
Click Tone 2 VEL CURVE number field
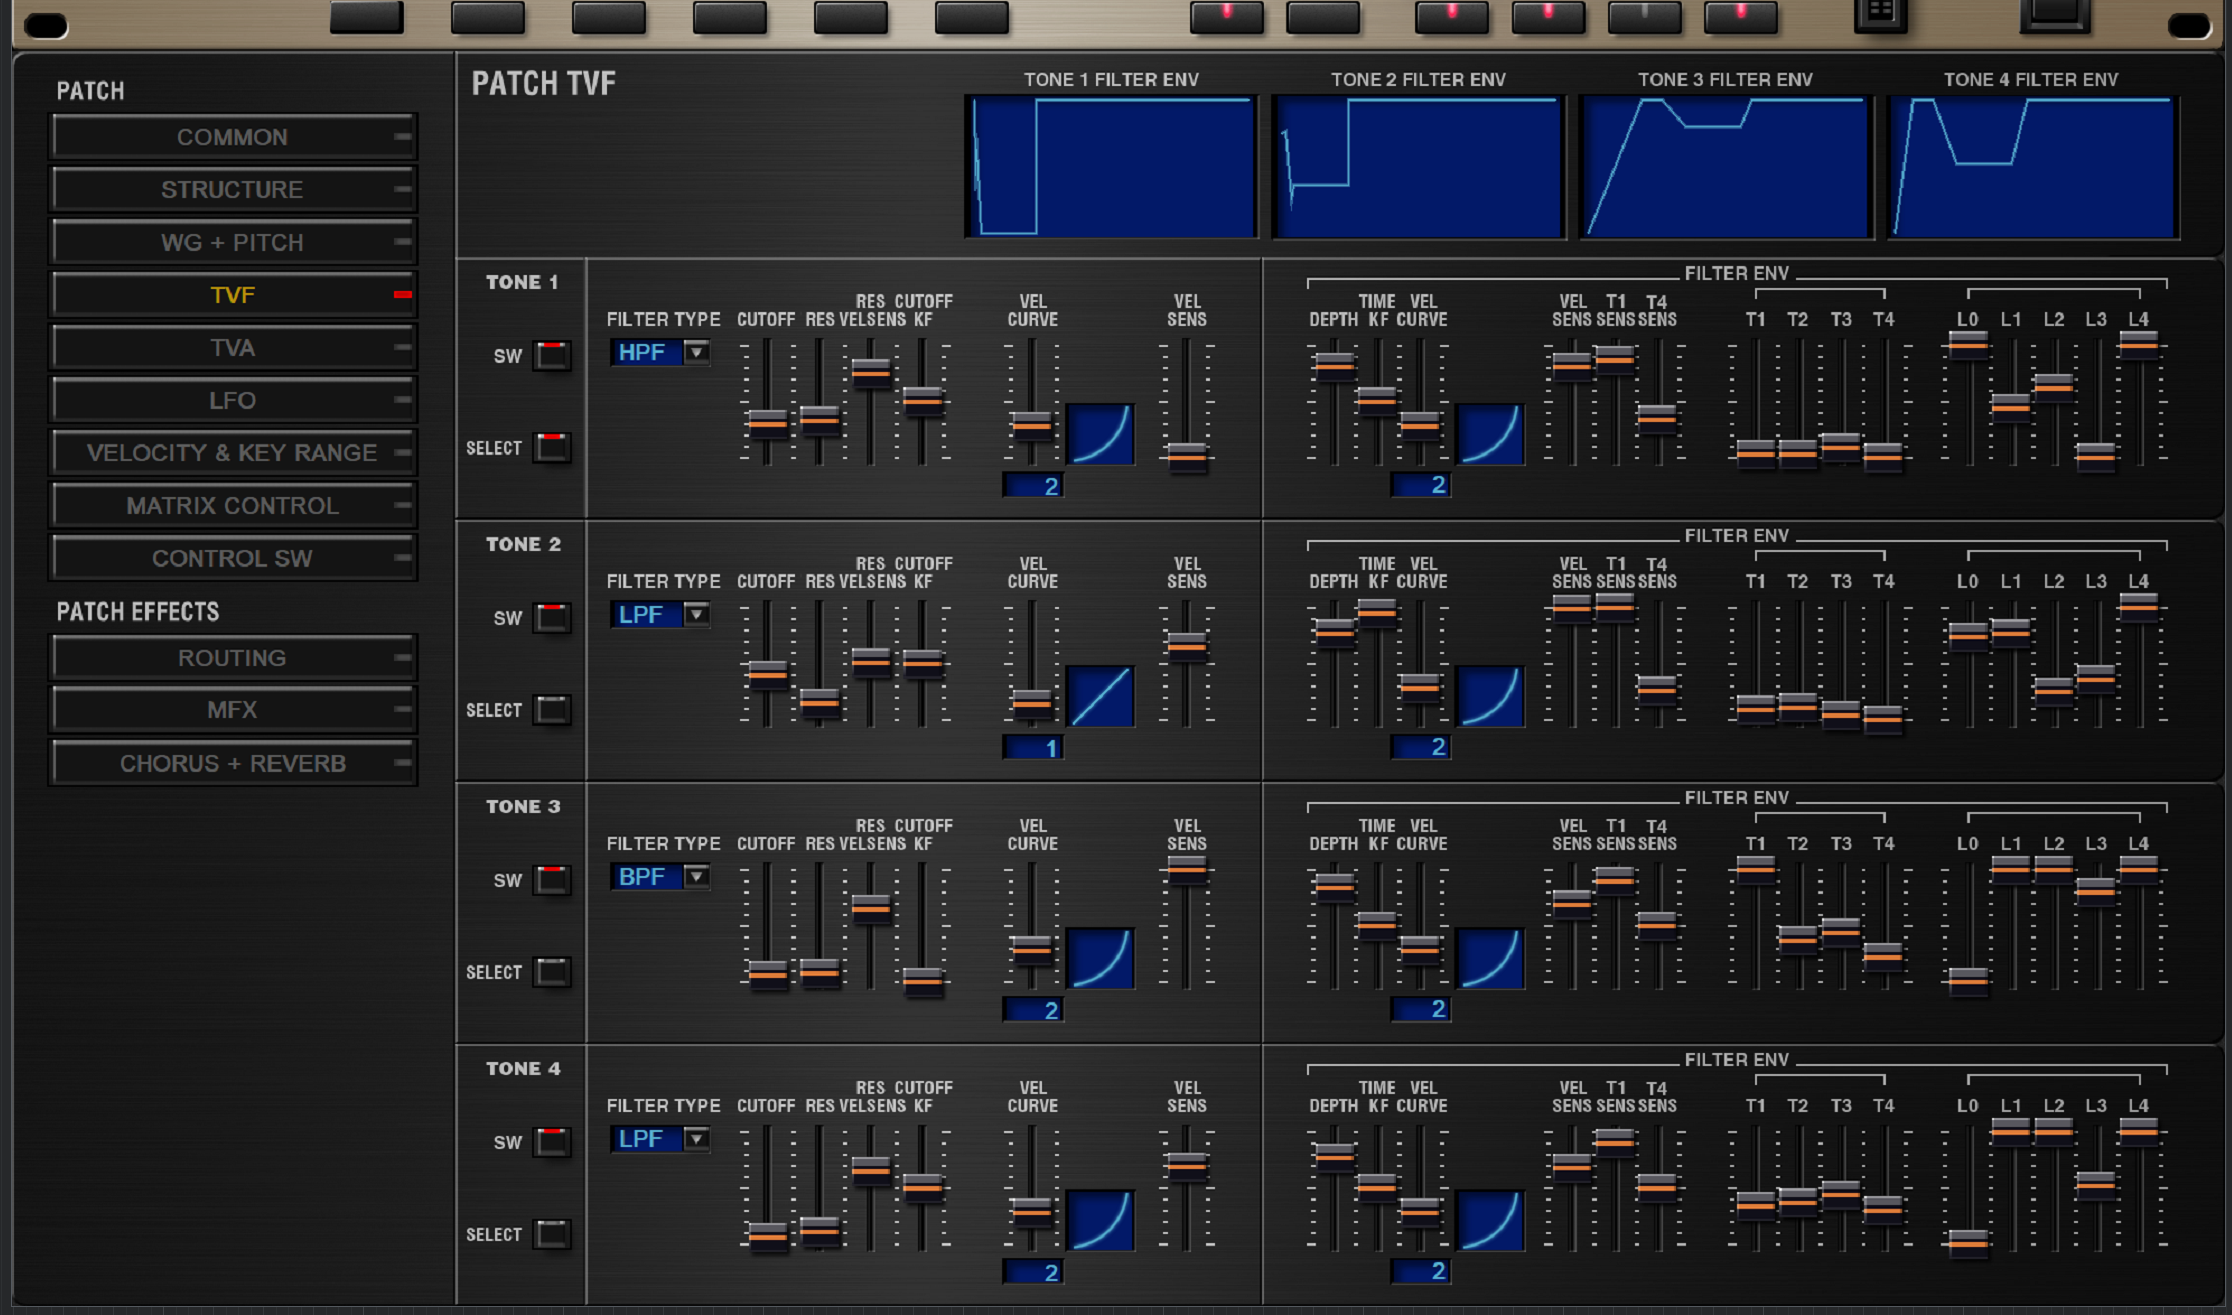[x=1032, y=748]
